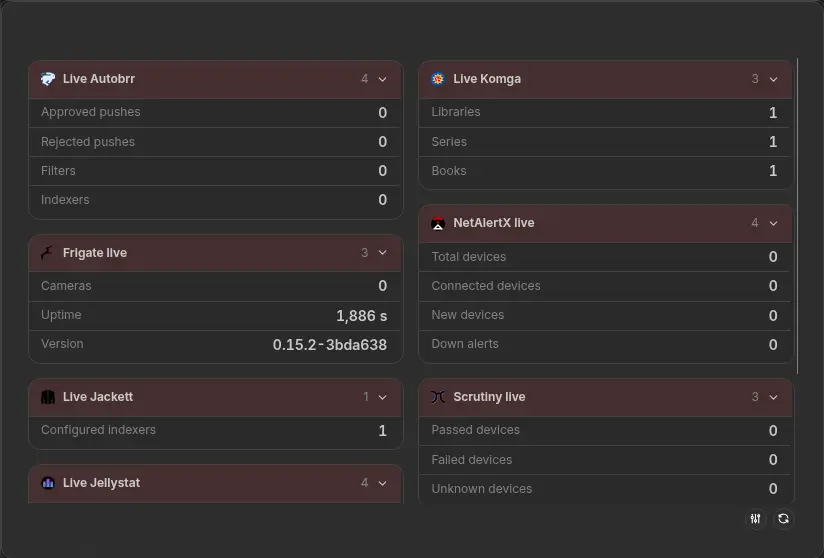824x558 pixels.
Task: Click the Libraries row label
Action: 456,112
